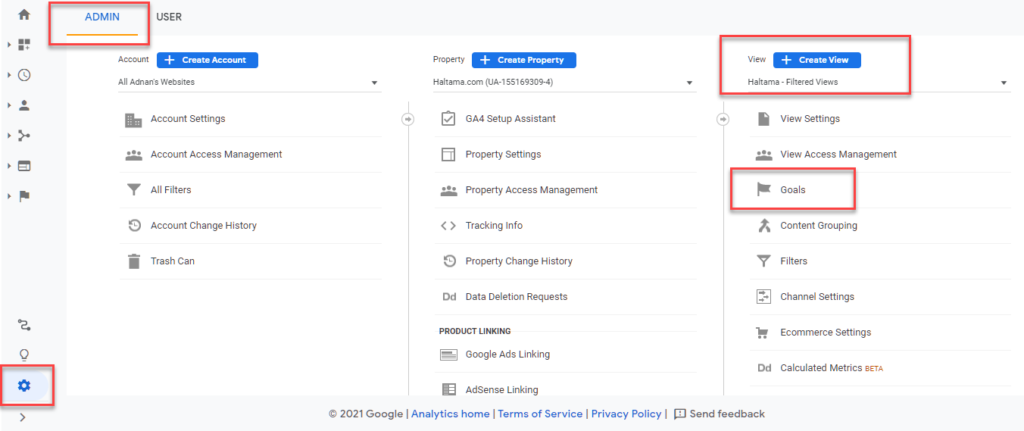Open the Analytics home link
The width and height of the screenshot is (1024, 431).
(x=450, y=414)
